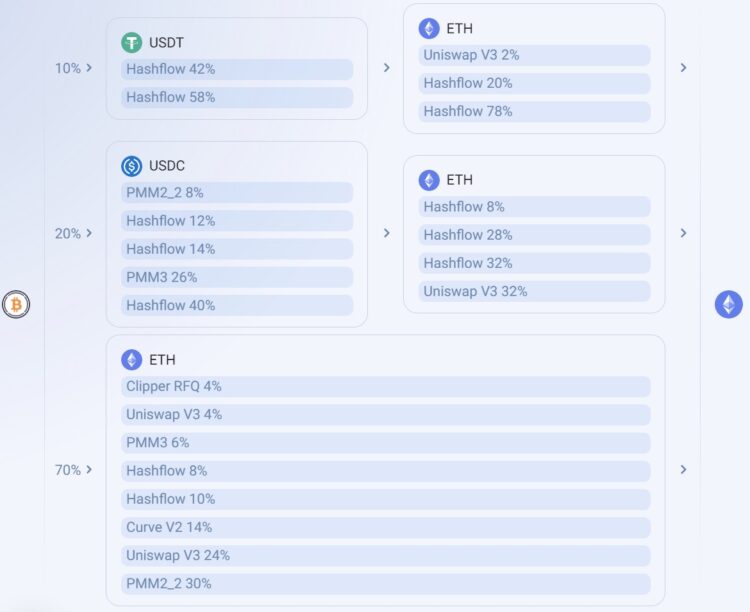Expand the 20% route chevron
This screenshot has width=750, height=612.
click(89, 233)
